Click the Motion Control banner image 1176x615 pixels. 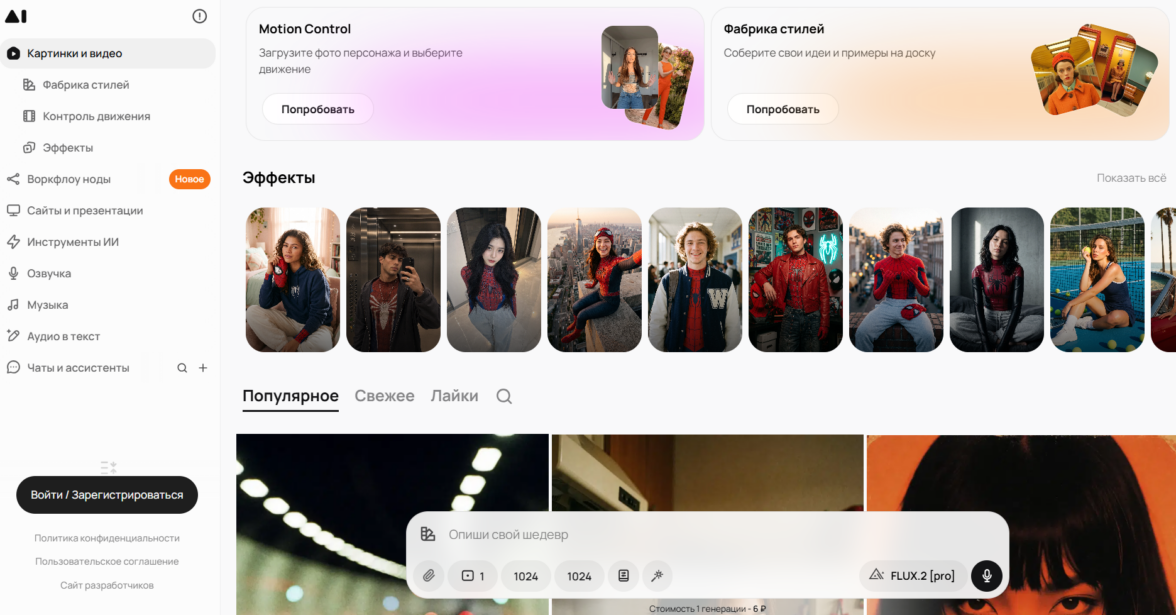648,76
